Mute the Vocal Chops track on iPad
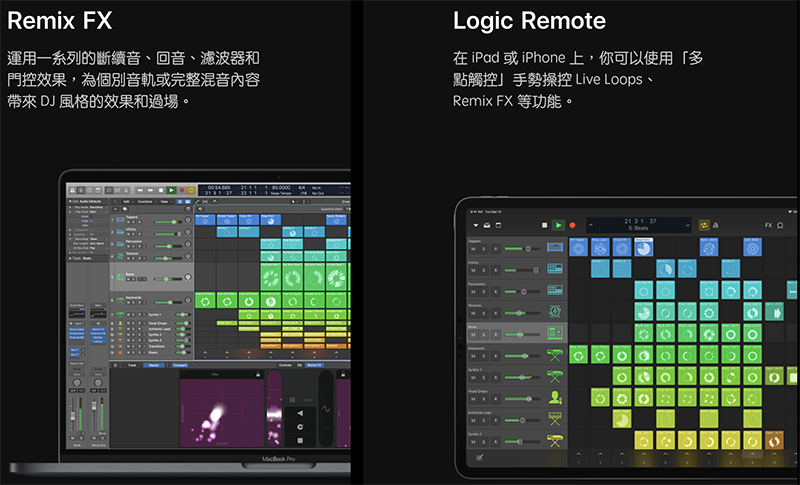The width and height of the screenshot is (800, 485). (473, 399)
